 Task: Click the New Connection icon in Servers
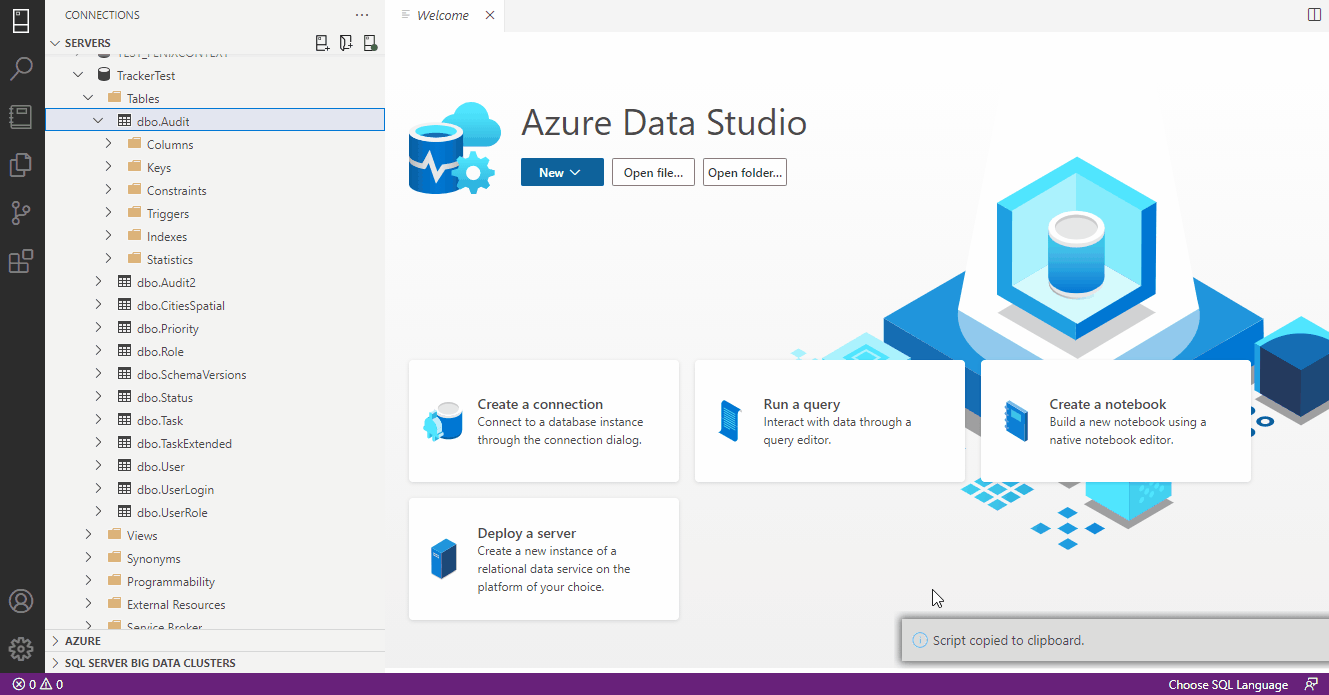(x=322, y=43)
